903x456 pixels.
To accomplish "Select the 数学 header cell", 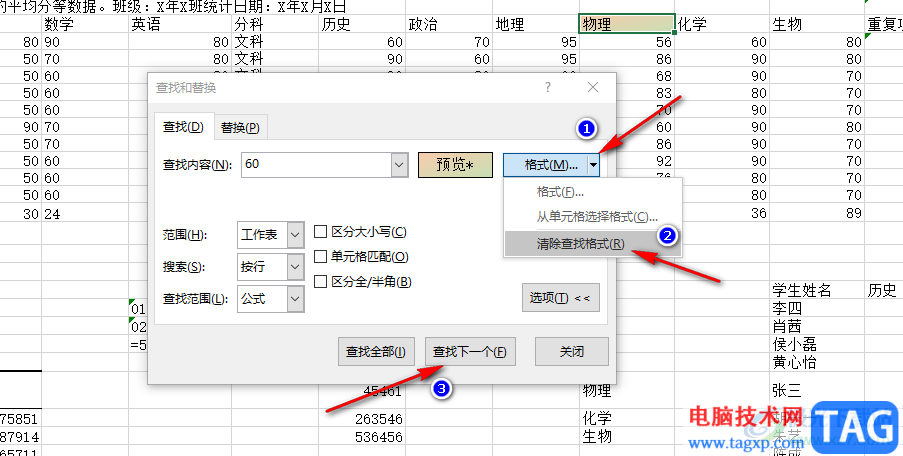I will coord(85,24).
